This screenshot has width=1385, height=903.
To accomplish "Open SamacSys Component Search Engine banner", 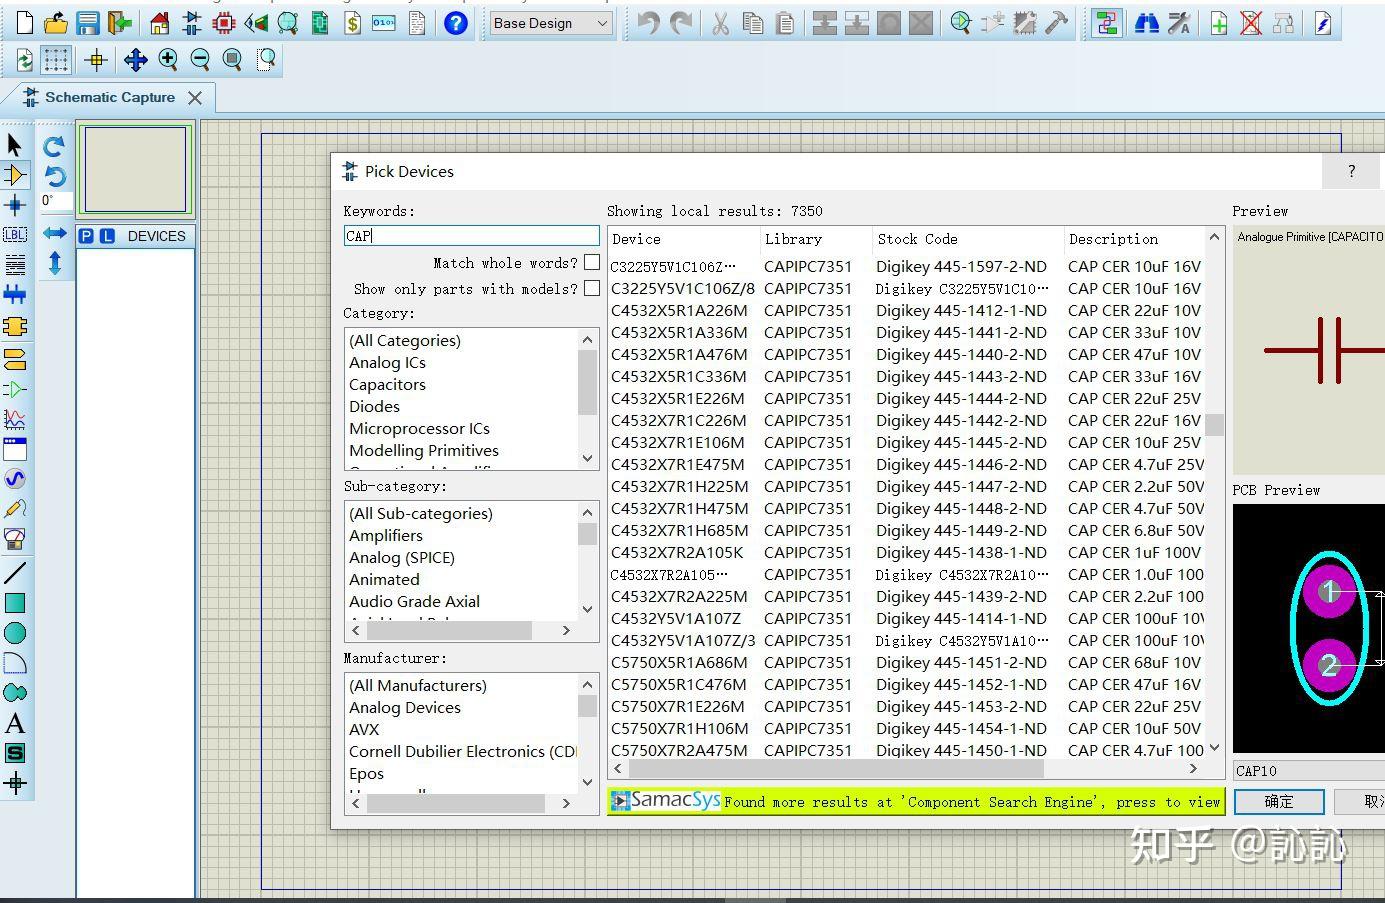I will pos(915,802).
